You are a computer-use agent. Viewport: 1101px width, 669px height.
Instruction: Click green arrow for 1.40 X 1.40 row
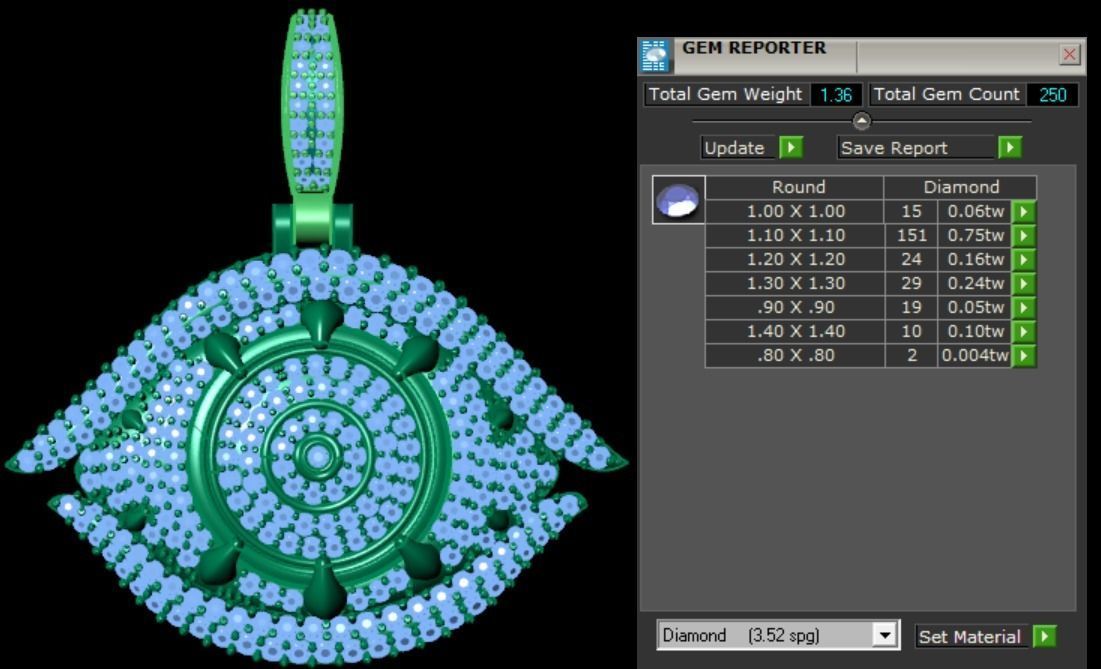tap(1024, 331)
